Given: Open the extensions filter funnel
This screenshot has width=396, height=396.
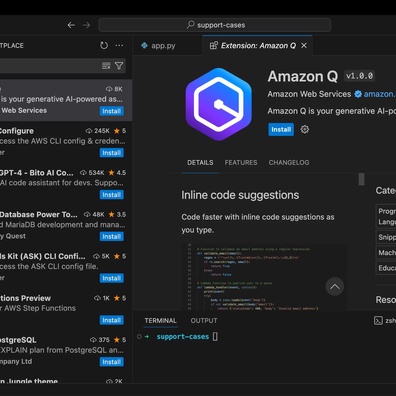Looking at the screenshot, I should [x=119, y=66].
